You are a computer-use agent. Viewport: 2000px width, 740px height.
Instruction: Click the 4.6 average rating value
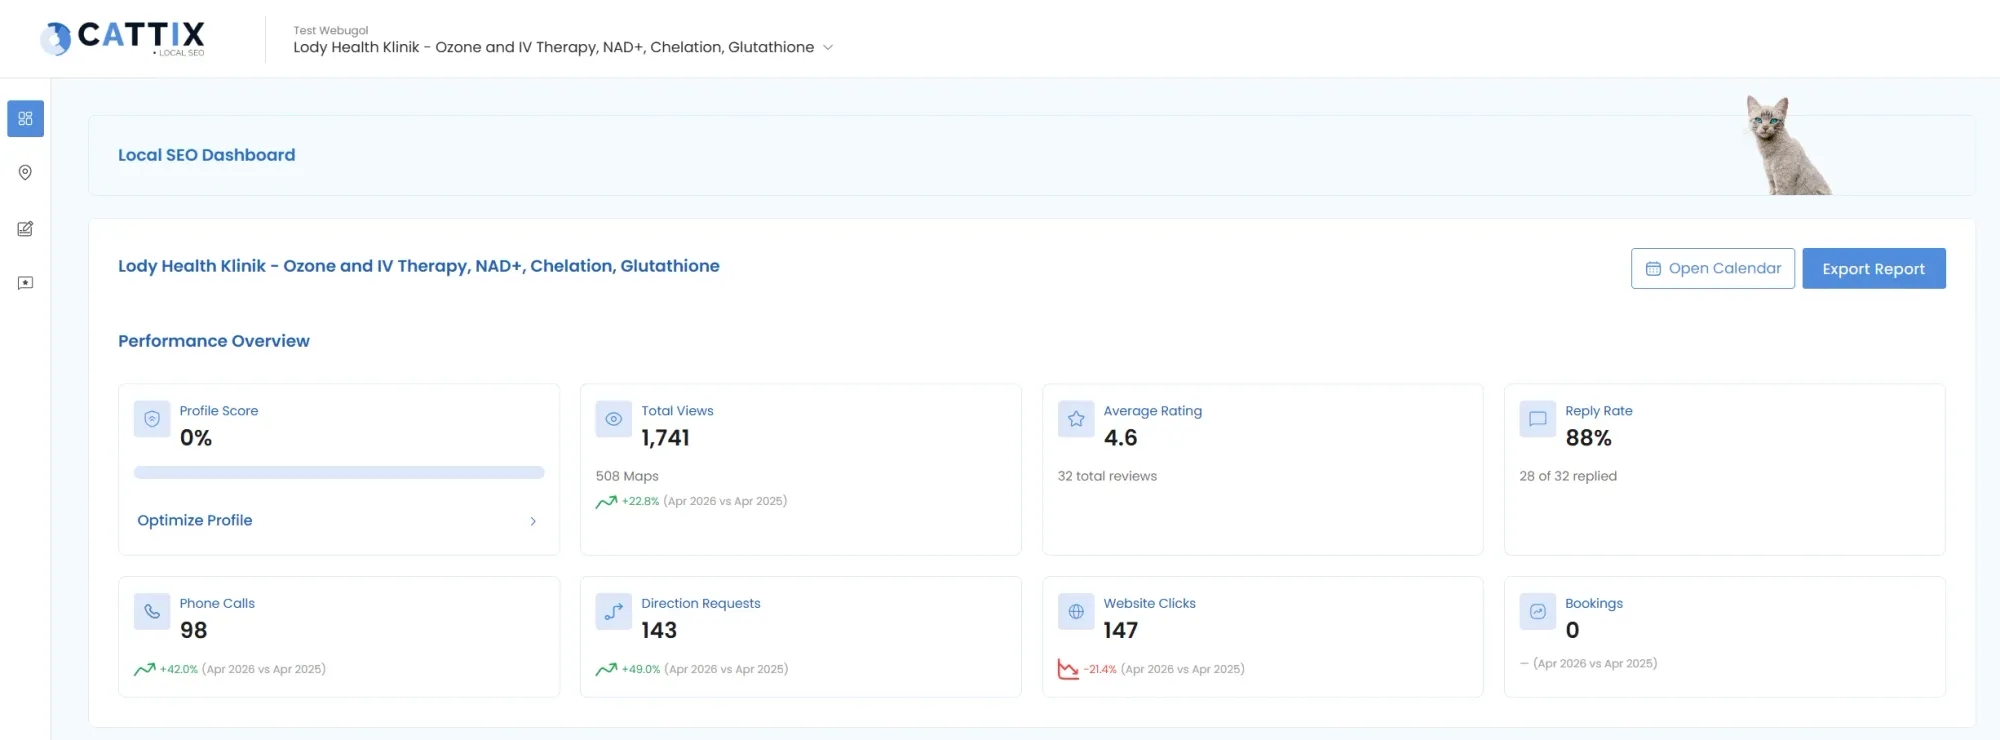(x=1121, y=438)
